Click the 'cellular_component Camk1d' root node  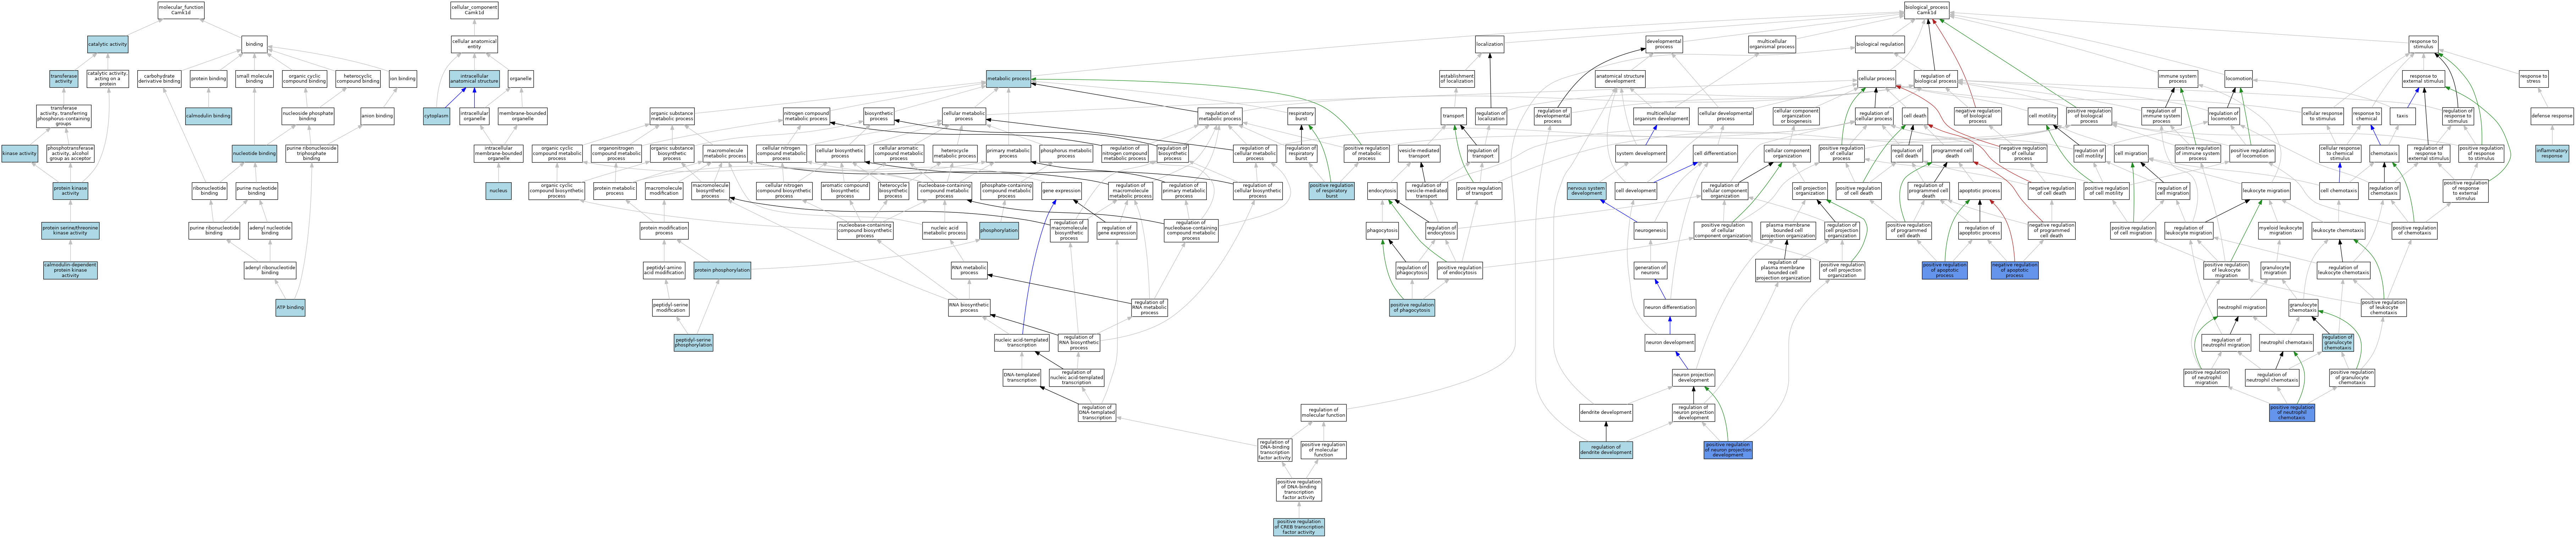pyautogui.click(x=474, y=10)
